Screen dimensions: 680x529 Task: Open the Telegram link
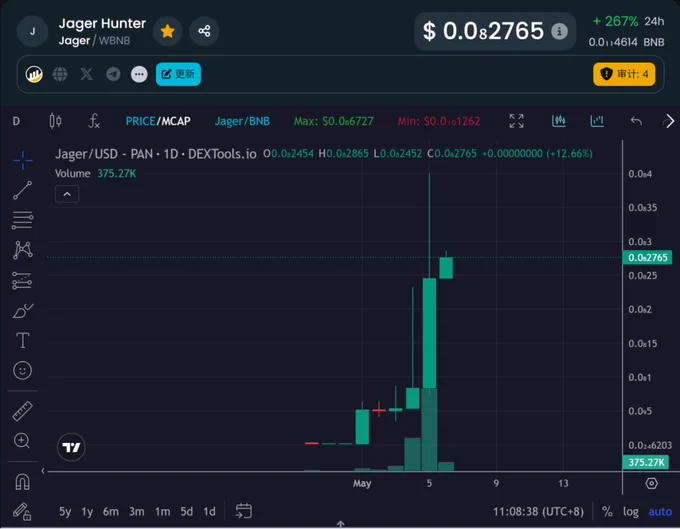click(113, 74)
